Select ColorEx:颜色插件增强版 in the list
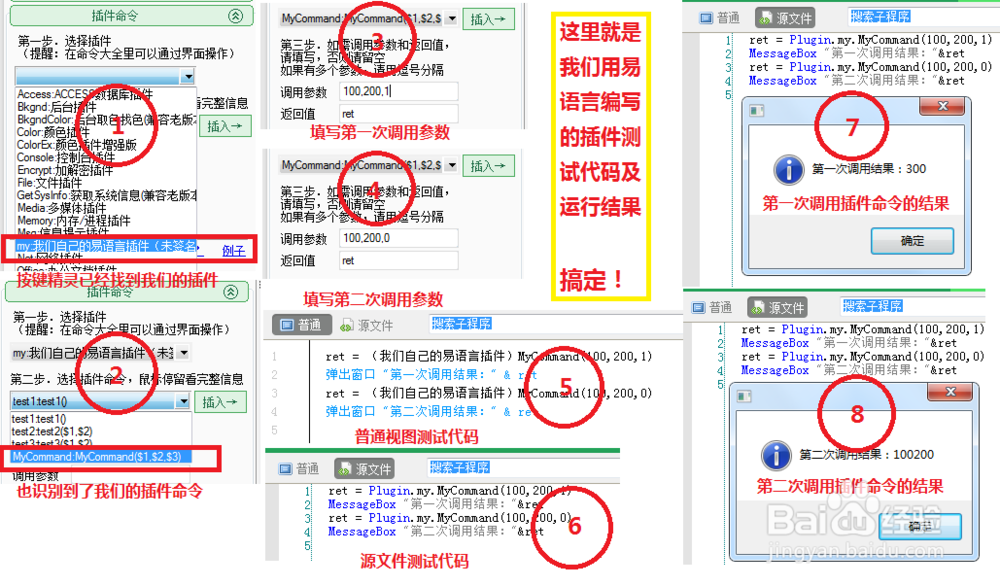This screenshot has height=586, width=1000. [x=77, y=145]
